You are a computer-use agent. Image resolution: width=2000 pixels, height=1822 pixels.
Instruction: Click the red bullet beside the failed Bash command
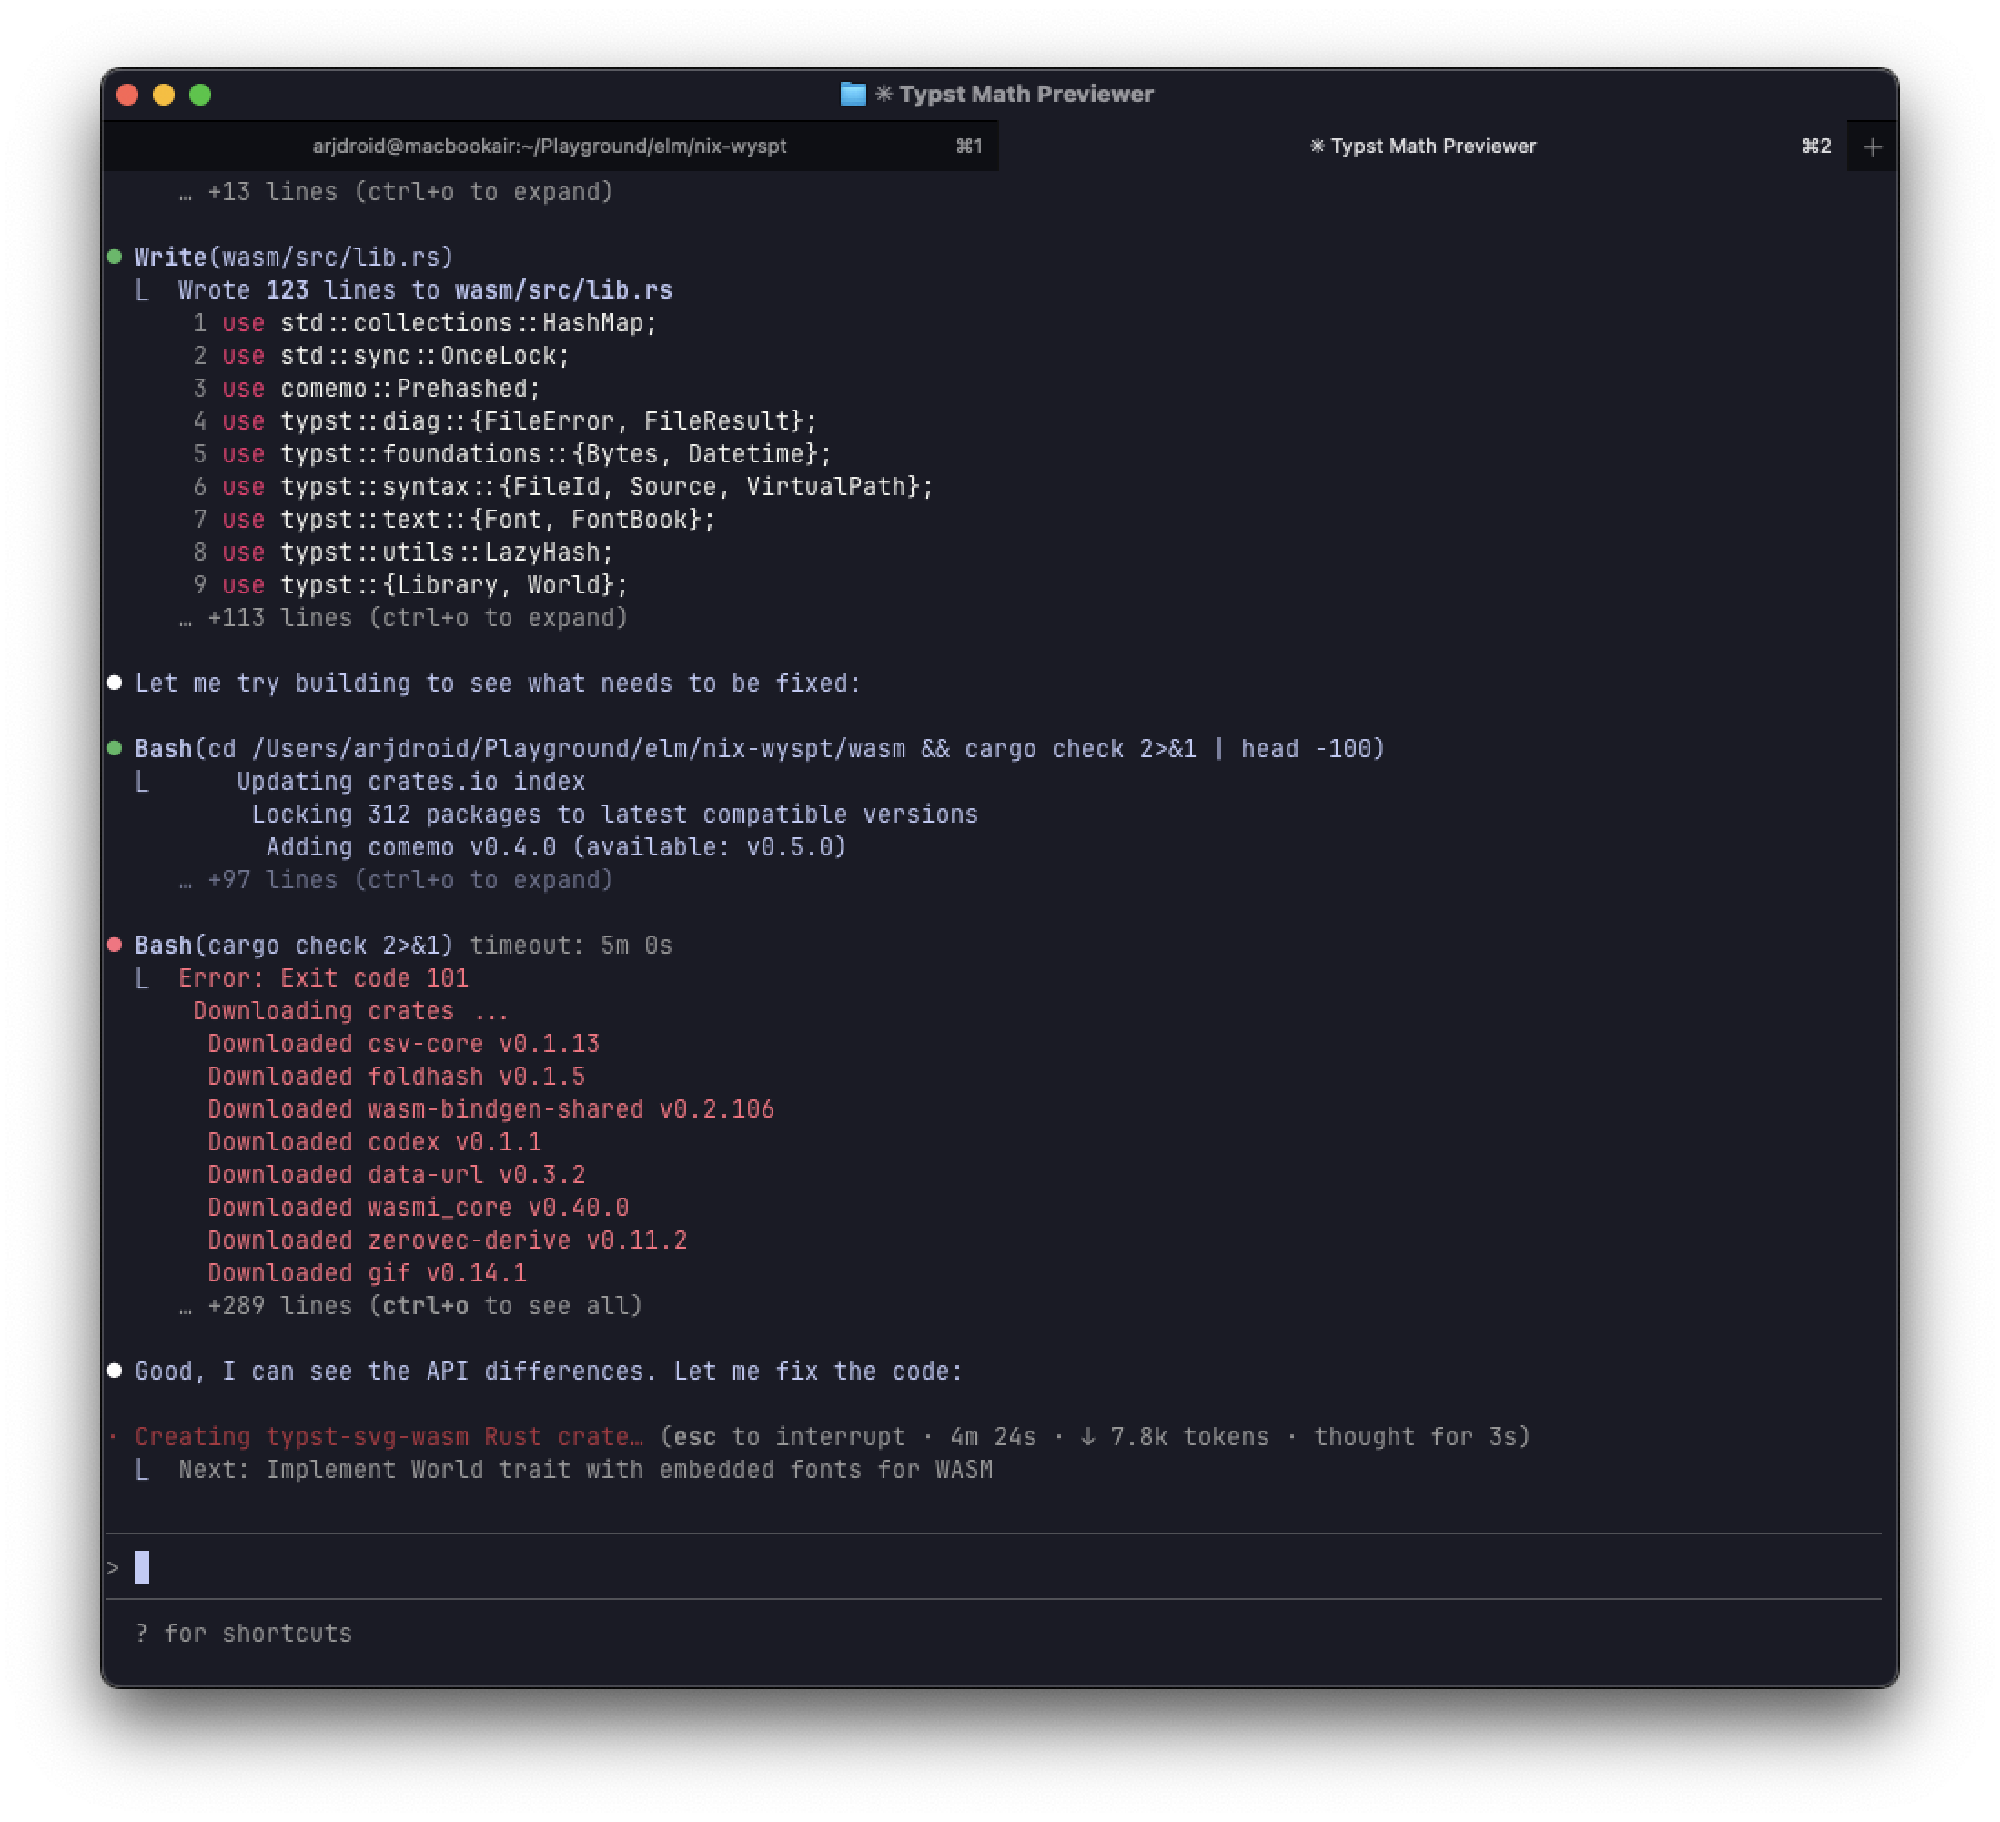[x=115, y=944]
